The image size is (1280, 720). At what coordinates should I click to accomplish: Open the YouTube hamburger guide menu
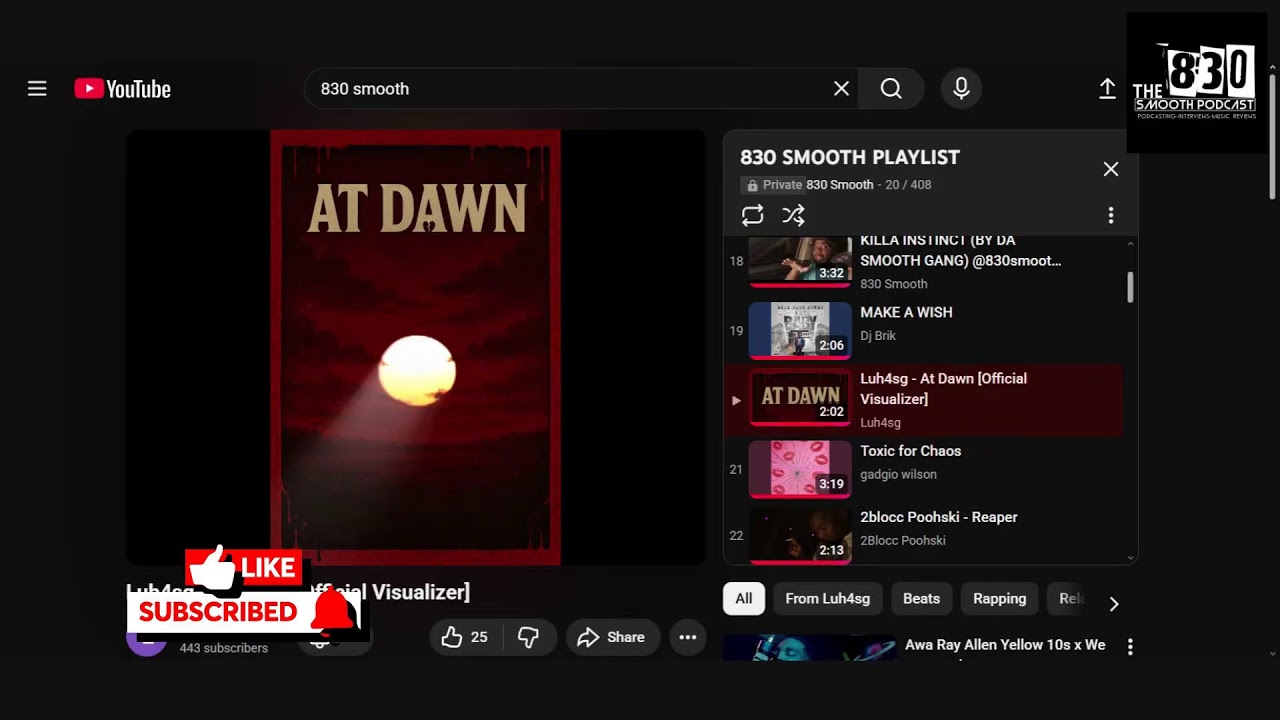[x=37, y=89]
